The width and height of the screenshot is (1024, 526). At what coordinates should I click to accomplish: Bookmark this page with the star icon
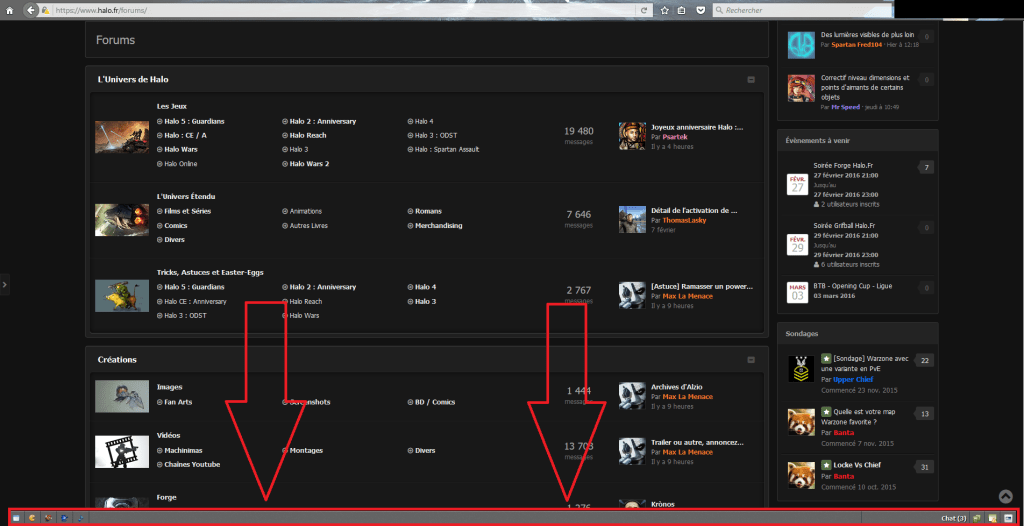pyautogui.click(x=665, y=10)
